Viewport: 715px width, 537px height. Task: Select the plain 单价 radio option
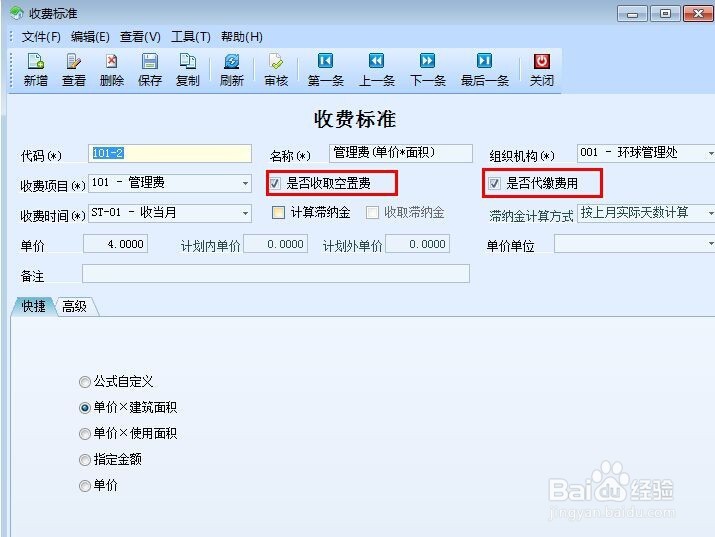point(85,485)
